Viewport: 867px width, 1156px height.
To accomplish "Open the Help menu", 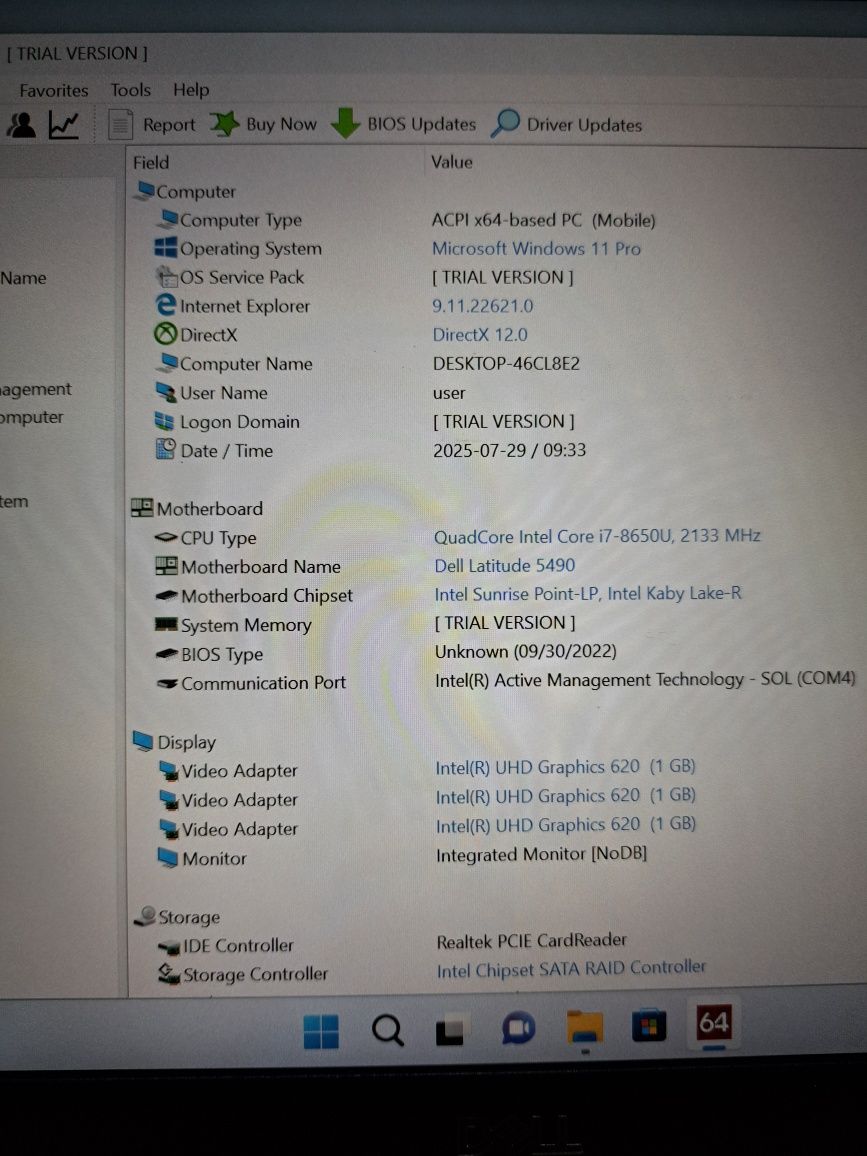I will pos(191,89).
